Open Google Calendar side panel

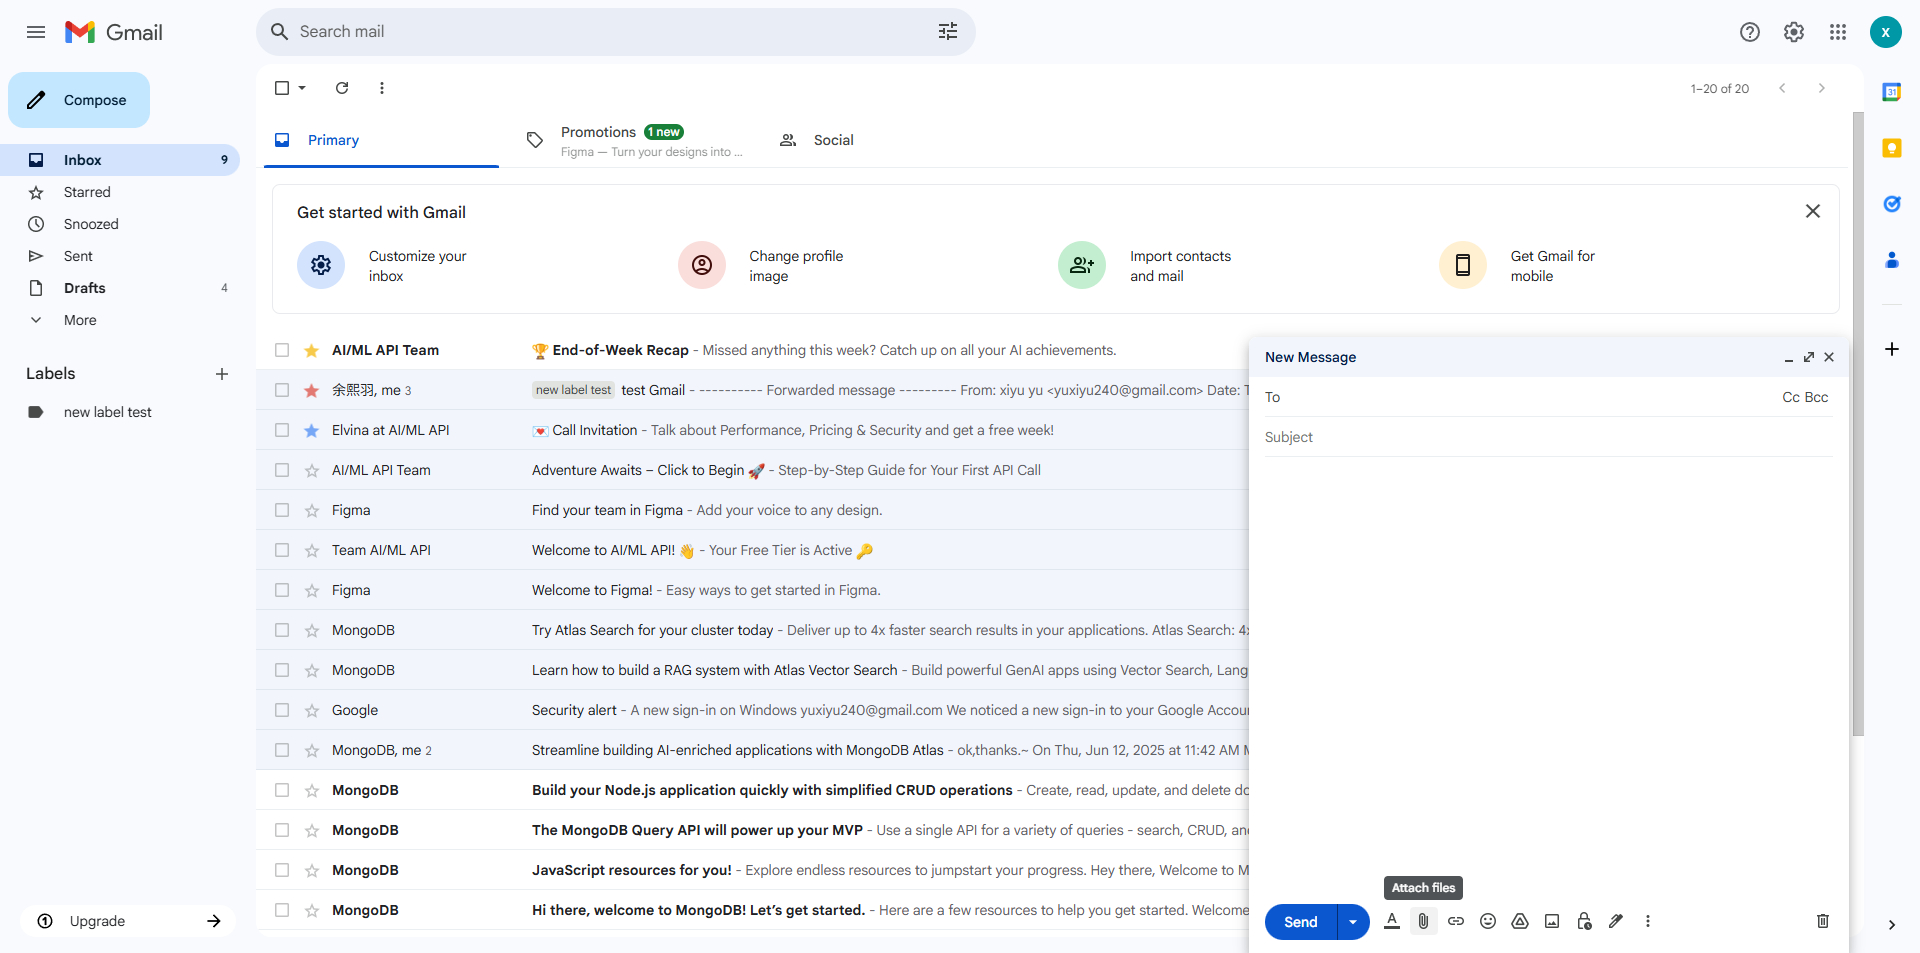tap(1892, 92)
